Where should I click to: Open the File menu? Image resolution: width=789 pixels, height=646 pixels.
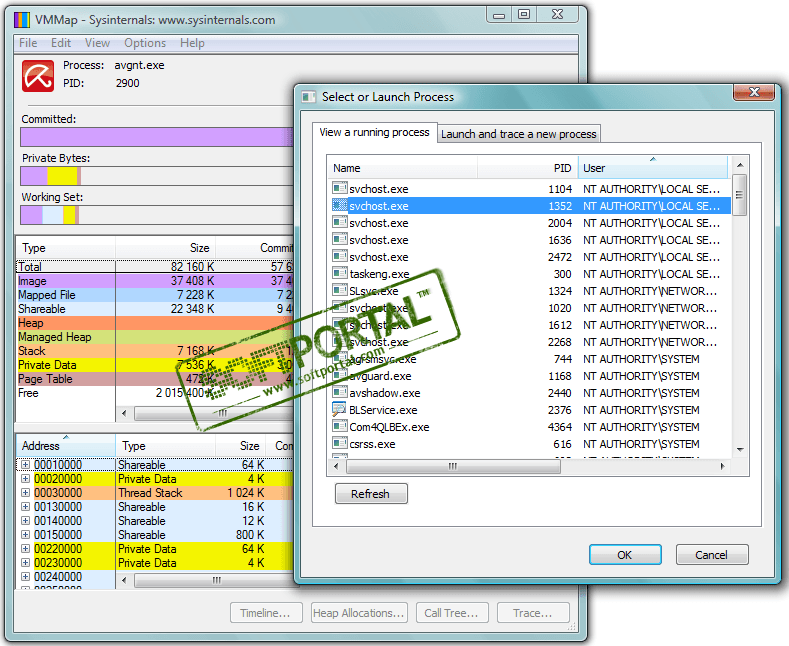tap(28, 43)
